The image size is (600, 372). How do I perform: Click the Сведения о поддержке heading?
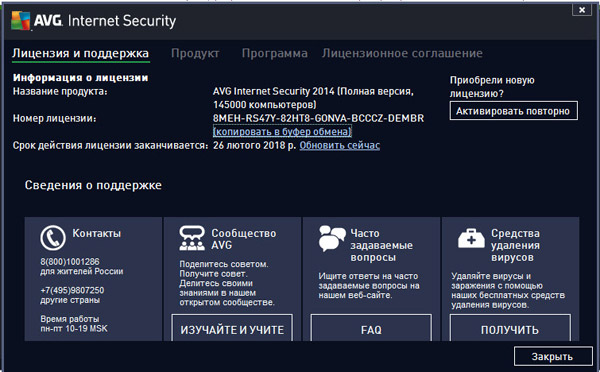pyautogui.click(x=93, y=185)
